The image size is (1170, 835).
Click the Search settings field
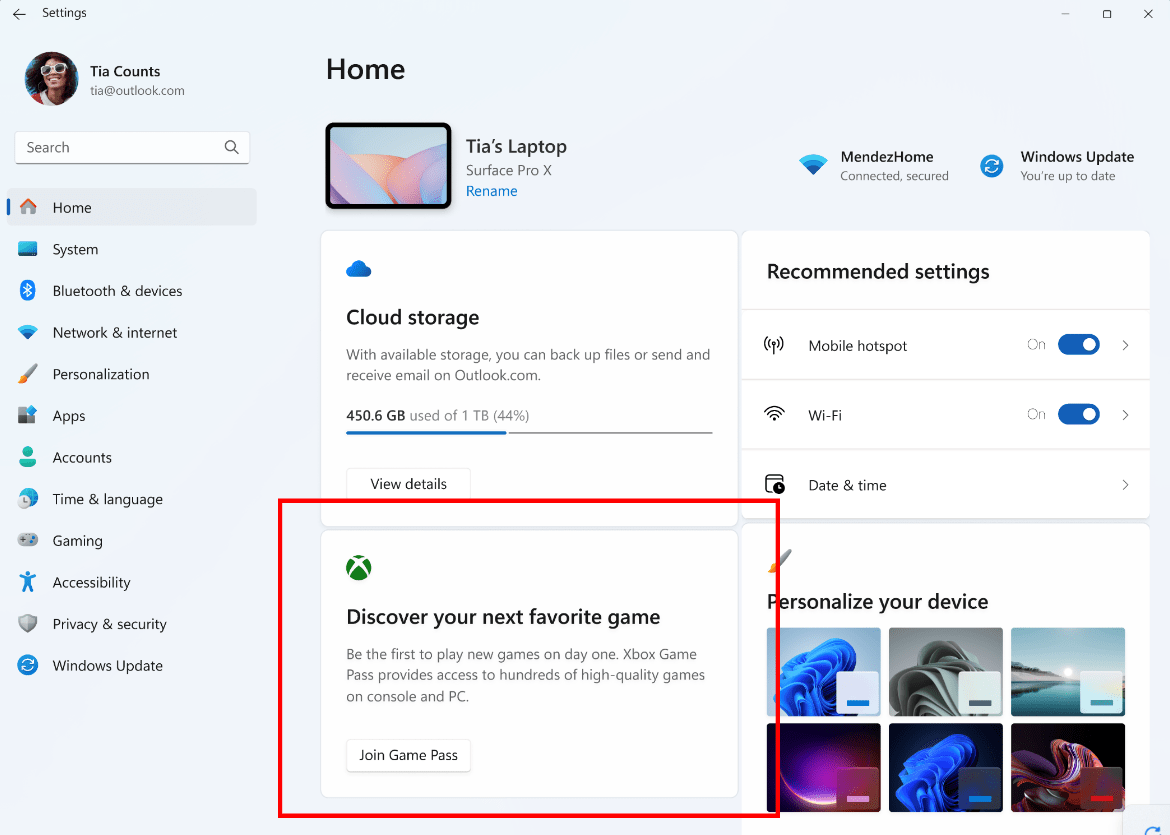pos(132,148)
